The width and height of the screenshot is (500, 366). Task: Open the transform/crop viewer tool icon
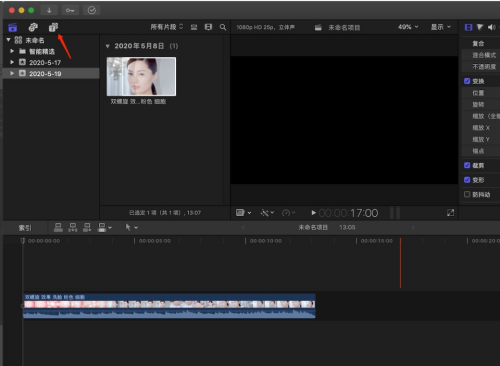point(240,213)
